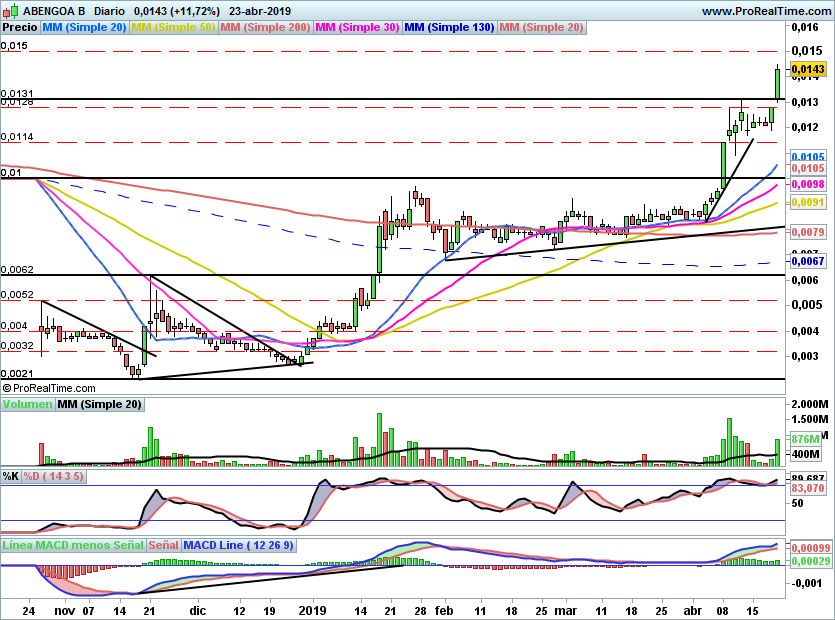Toggle the yellow MM (Simple 50) legend
835x620 pixels.
(x=173, y=27)
